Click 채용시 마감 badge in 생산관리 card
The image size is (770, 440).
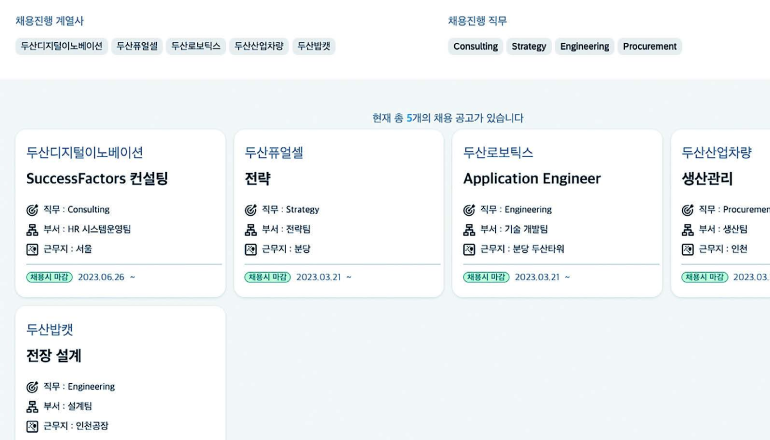(705, 277)
